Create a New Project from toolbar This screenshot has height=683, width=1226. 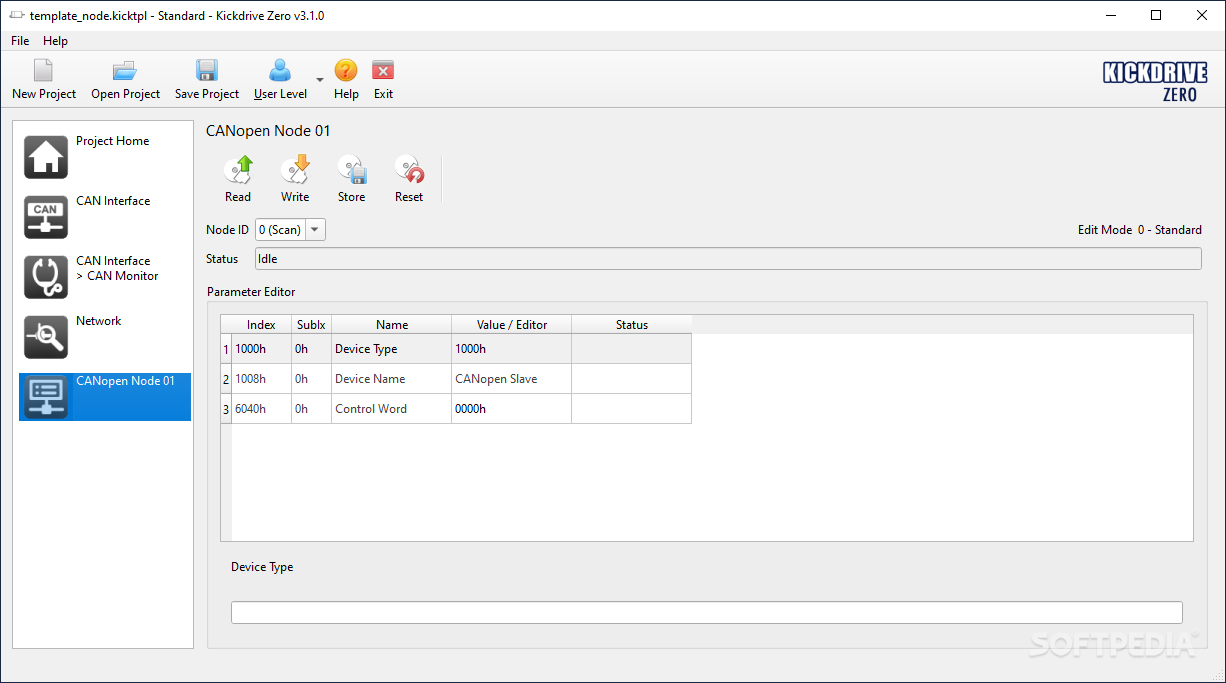(44, 79)
